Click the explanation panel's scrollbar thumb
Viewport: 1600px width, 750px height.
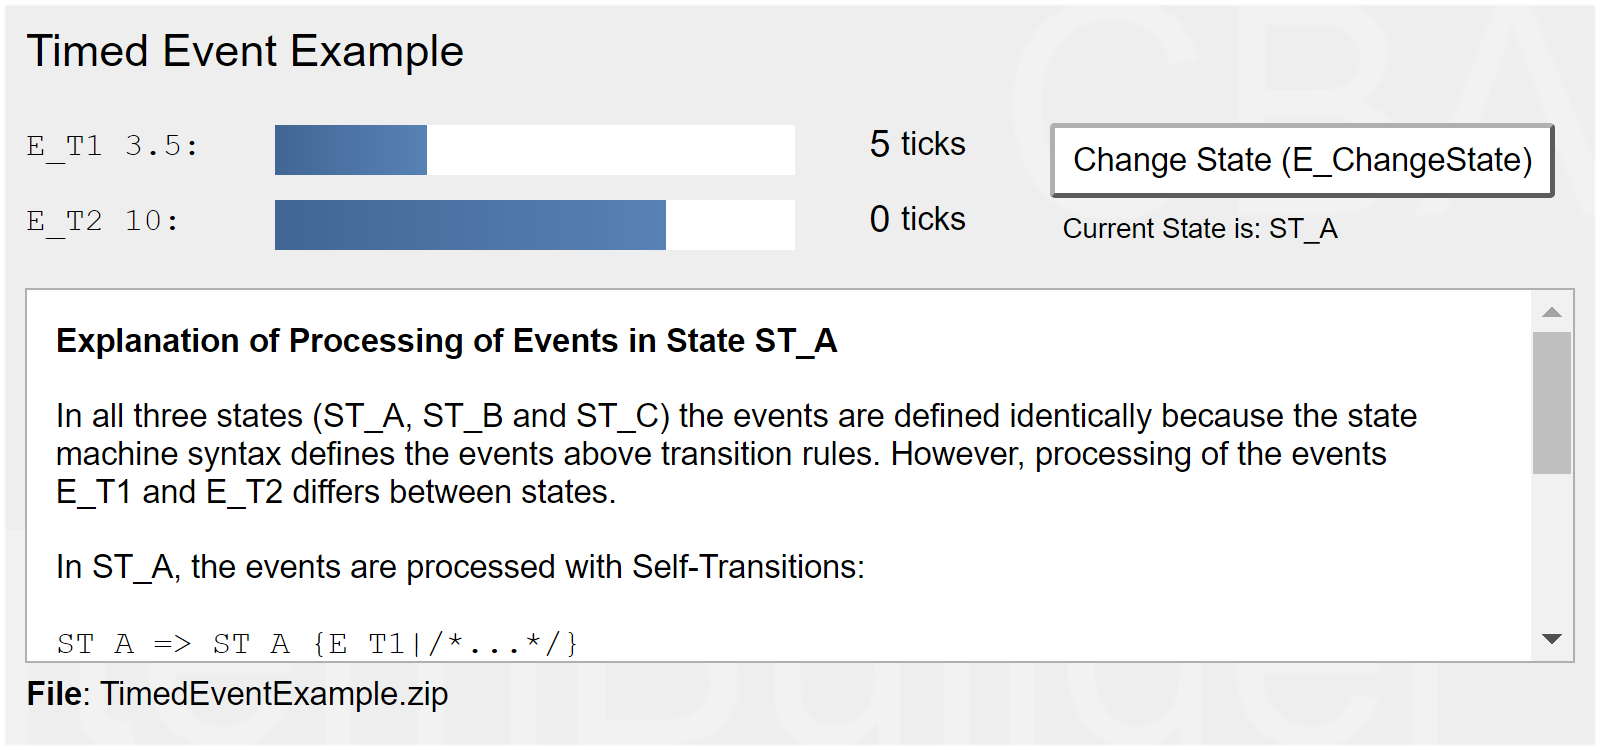pos(1552,402)
